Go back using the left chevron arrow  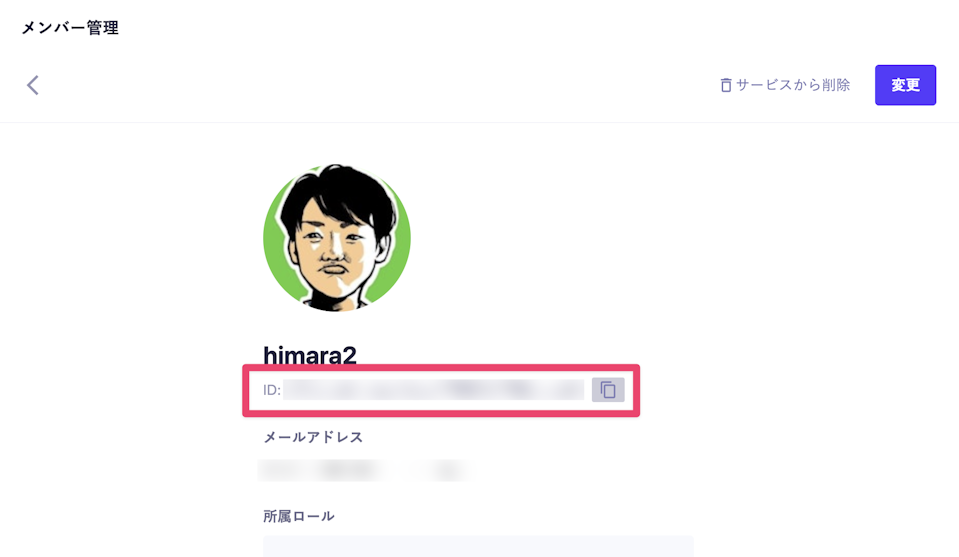(x=33, y=85)
